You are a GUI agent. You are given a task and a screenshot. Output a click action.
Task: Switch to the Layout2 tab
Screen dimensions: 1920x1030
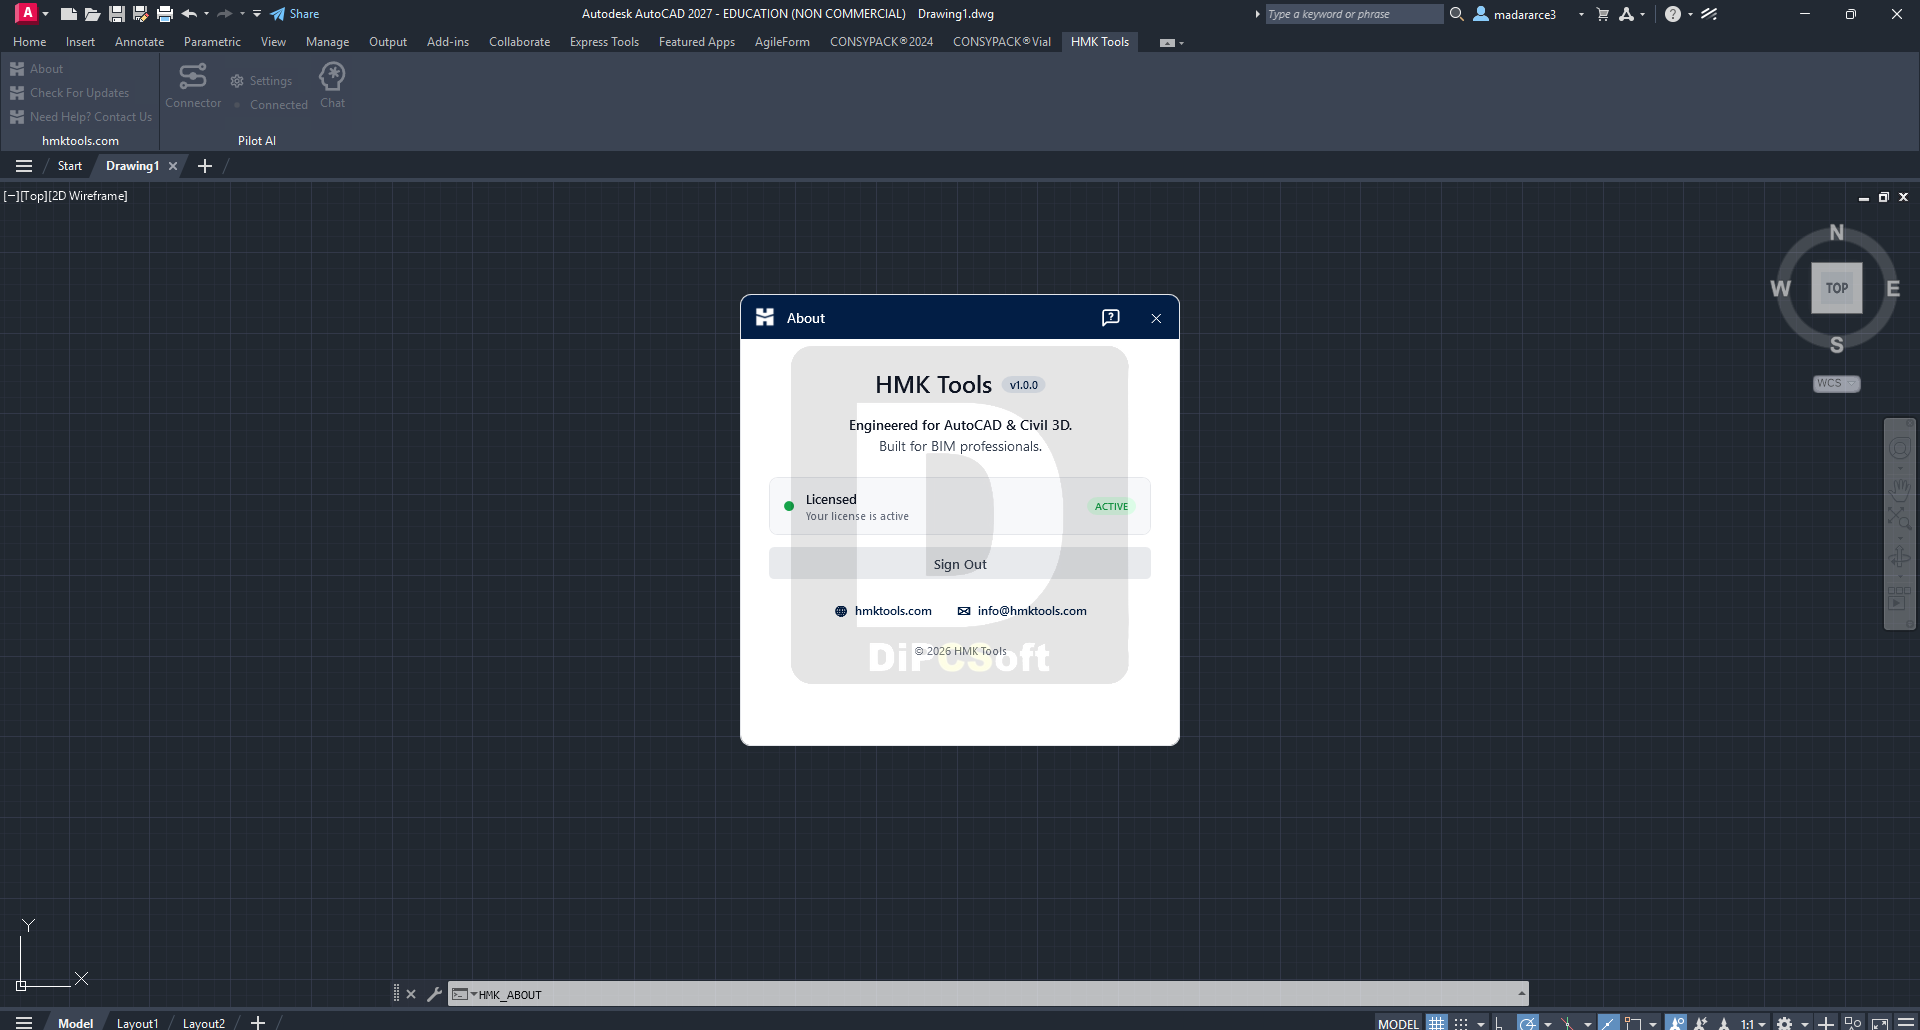[203, 1023]
